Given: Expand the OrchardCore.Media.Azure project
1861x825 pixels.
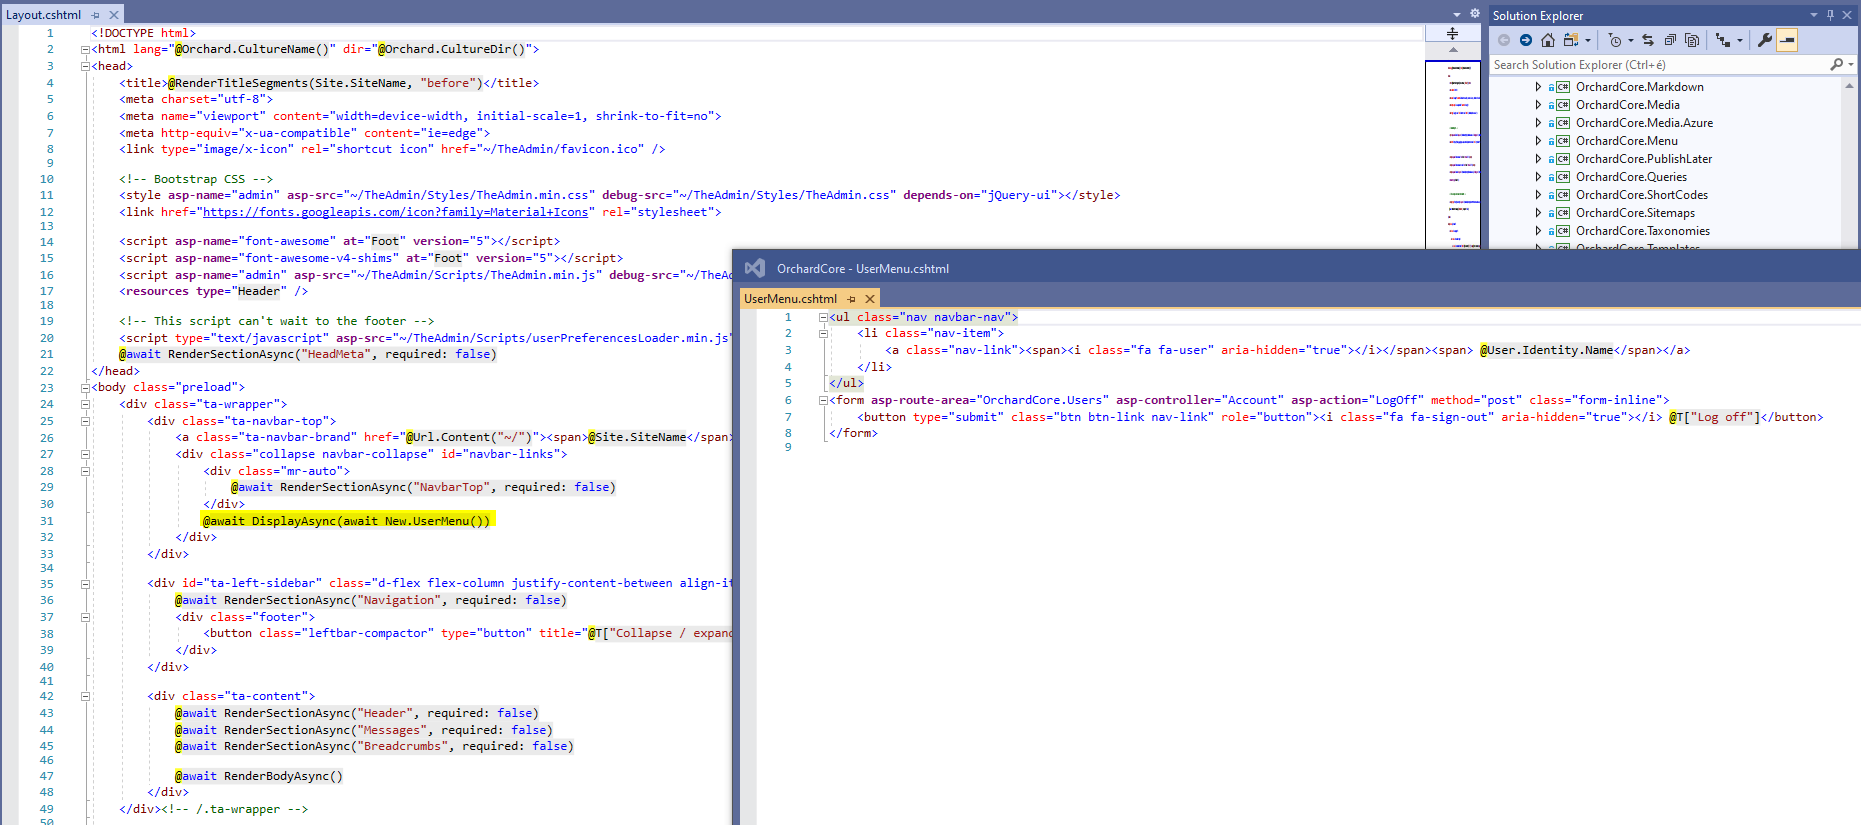Looking at the screenshot, I should pyautogui.click(x=1538, y=123).
